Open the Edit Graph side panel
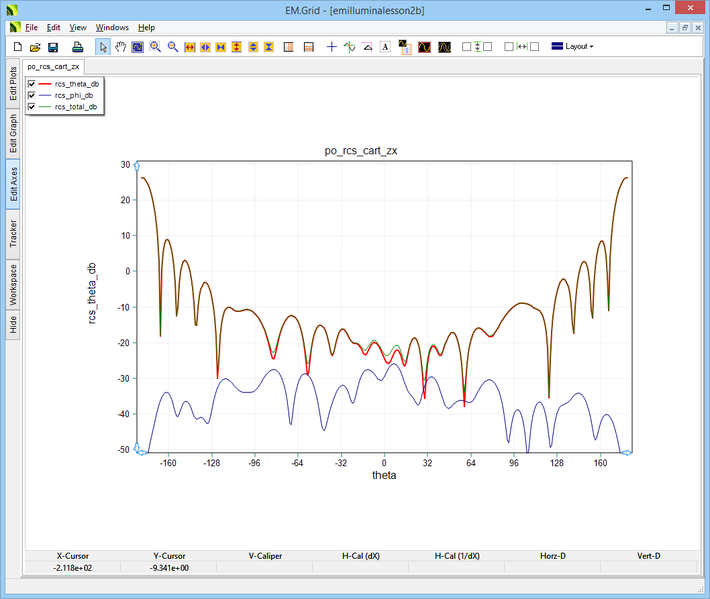 pos(13,133)
